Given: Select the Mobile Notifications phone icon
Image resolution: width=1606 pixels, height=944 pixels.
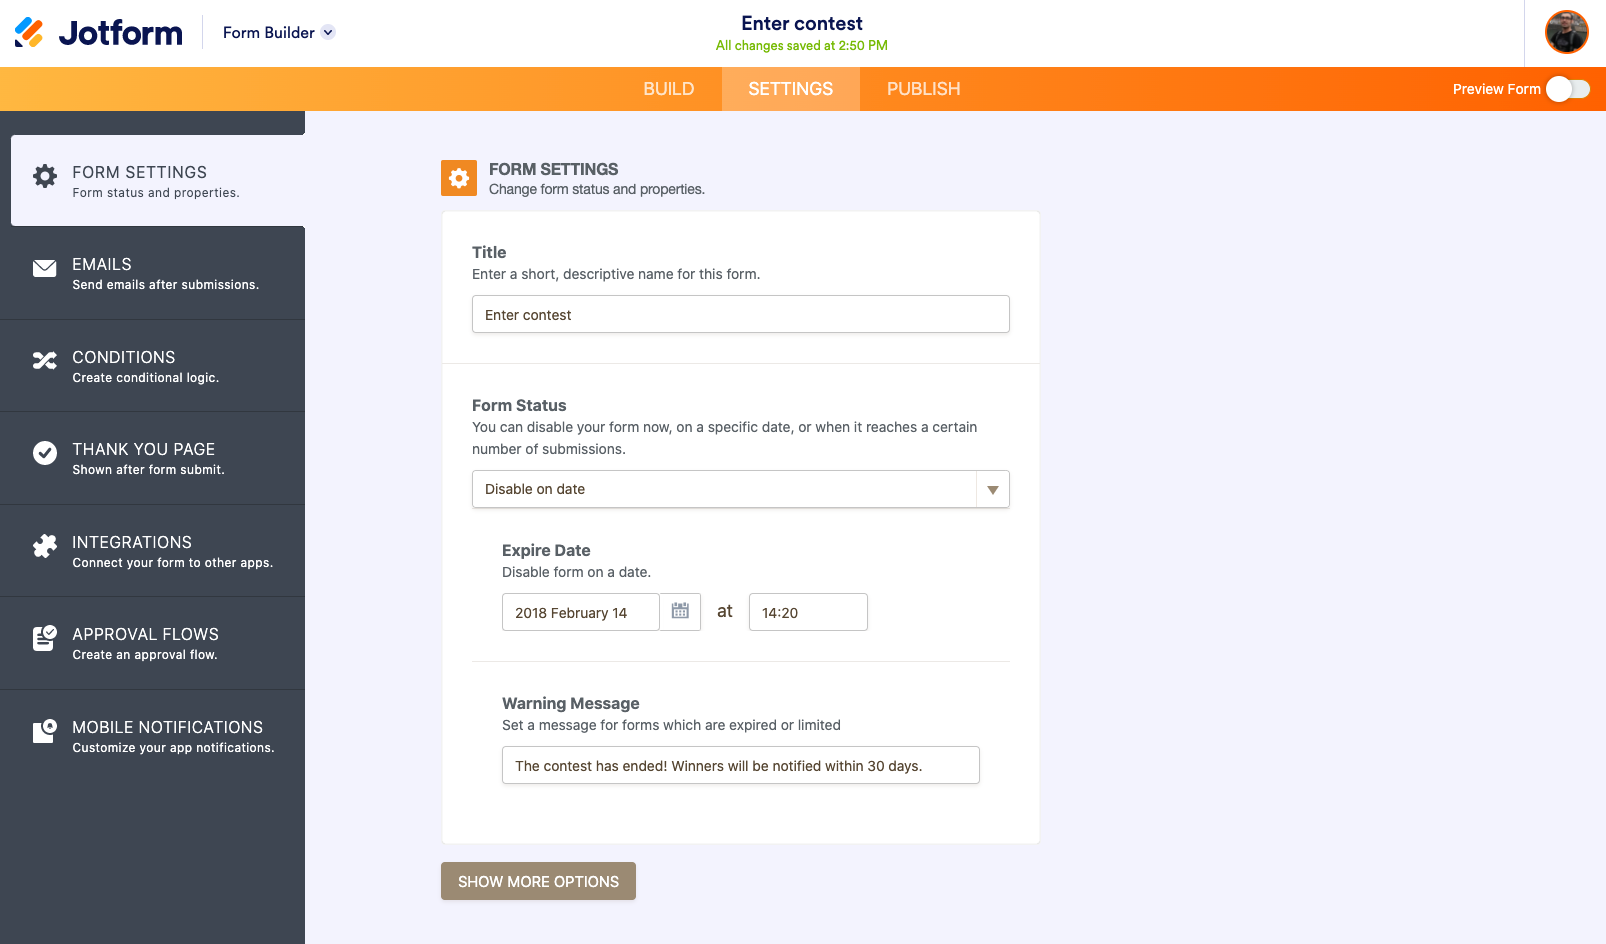Looking at the screenshot, I should tap(44, 731).
